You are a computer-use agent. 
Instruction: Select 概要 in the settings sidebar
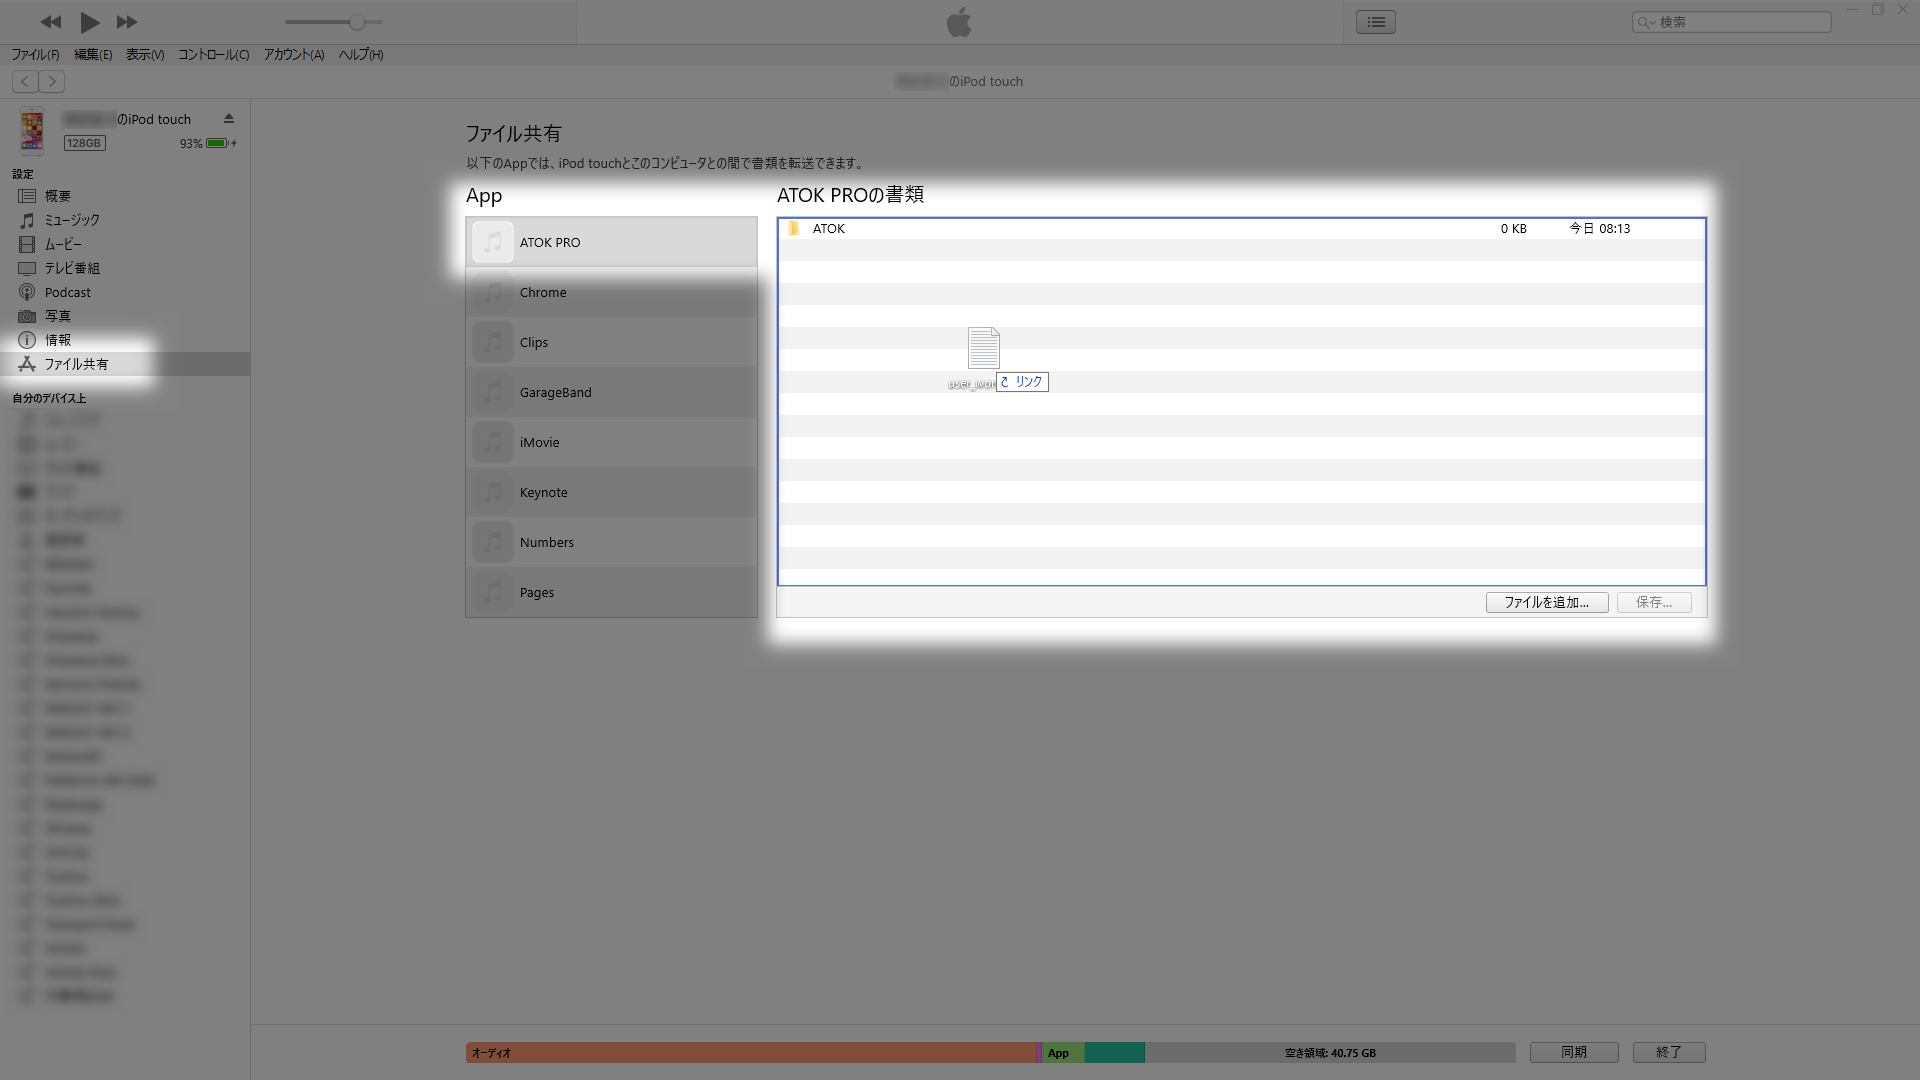click(x=125, y=196)
